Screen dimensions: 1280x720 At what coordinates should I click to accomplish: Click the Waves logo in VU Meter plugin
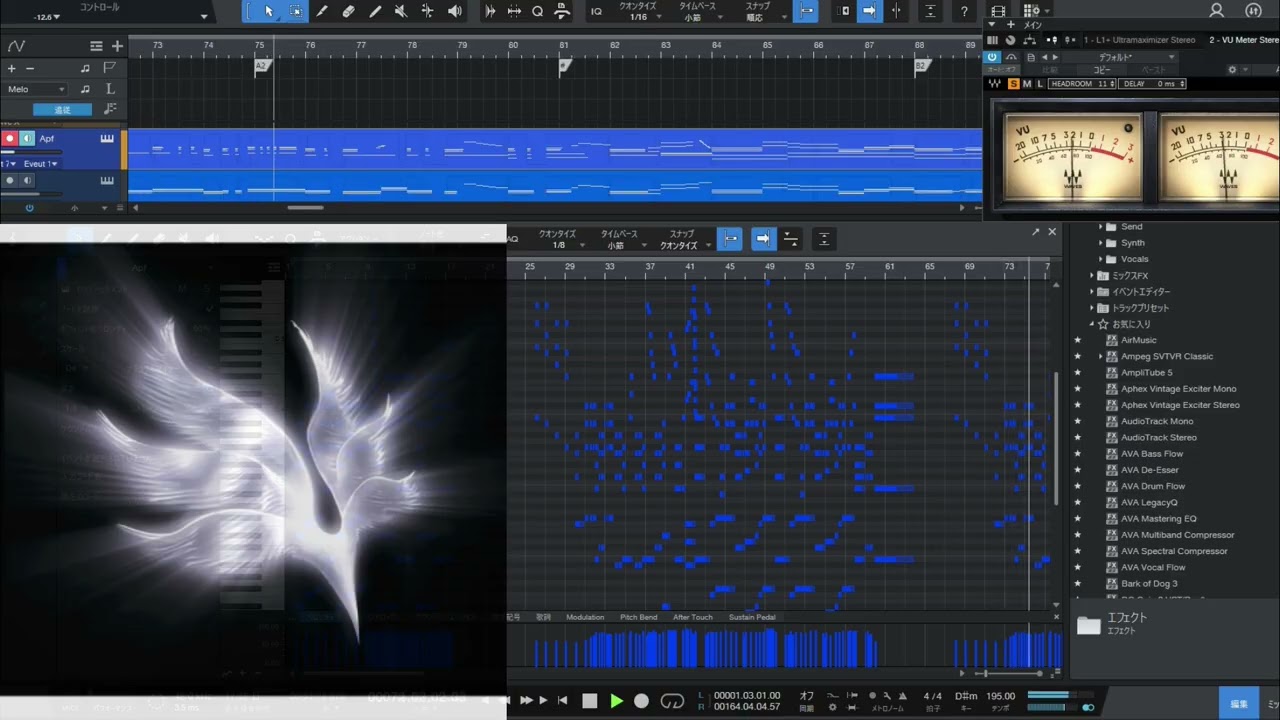tap(996, 84)
